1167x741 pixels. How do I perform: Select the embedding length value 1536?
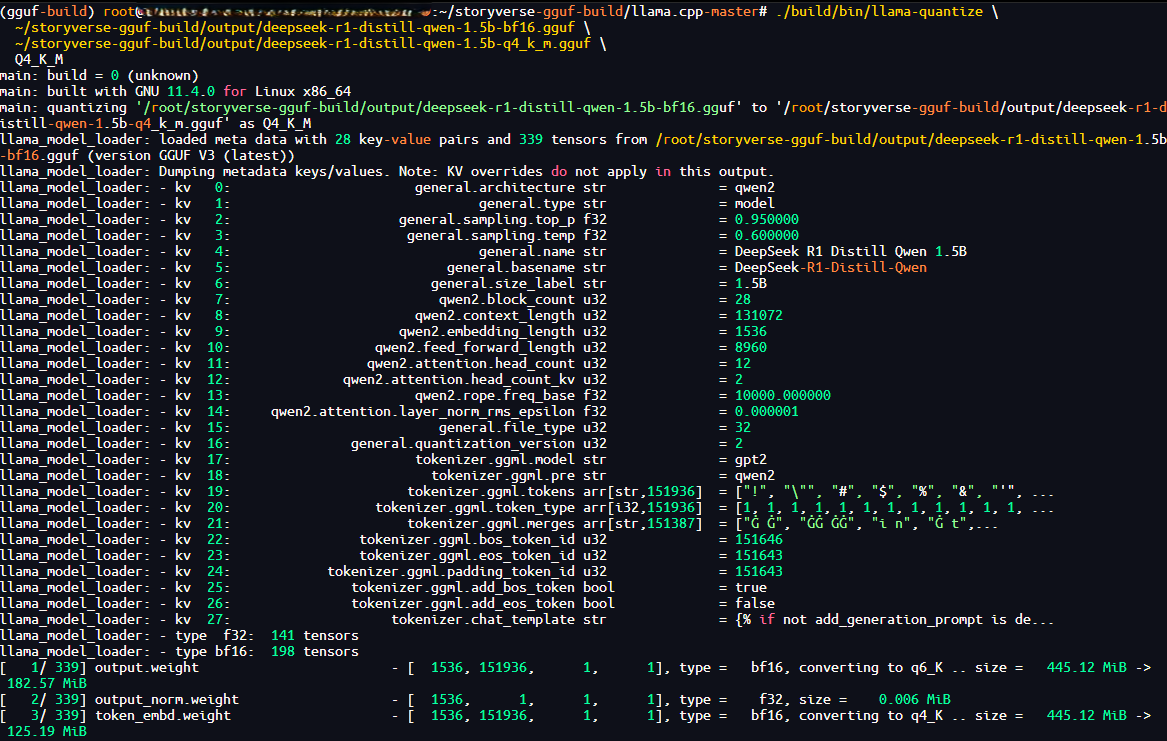pos(750,331)
